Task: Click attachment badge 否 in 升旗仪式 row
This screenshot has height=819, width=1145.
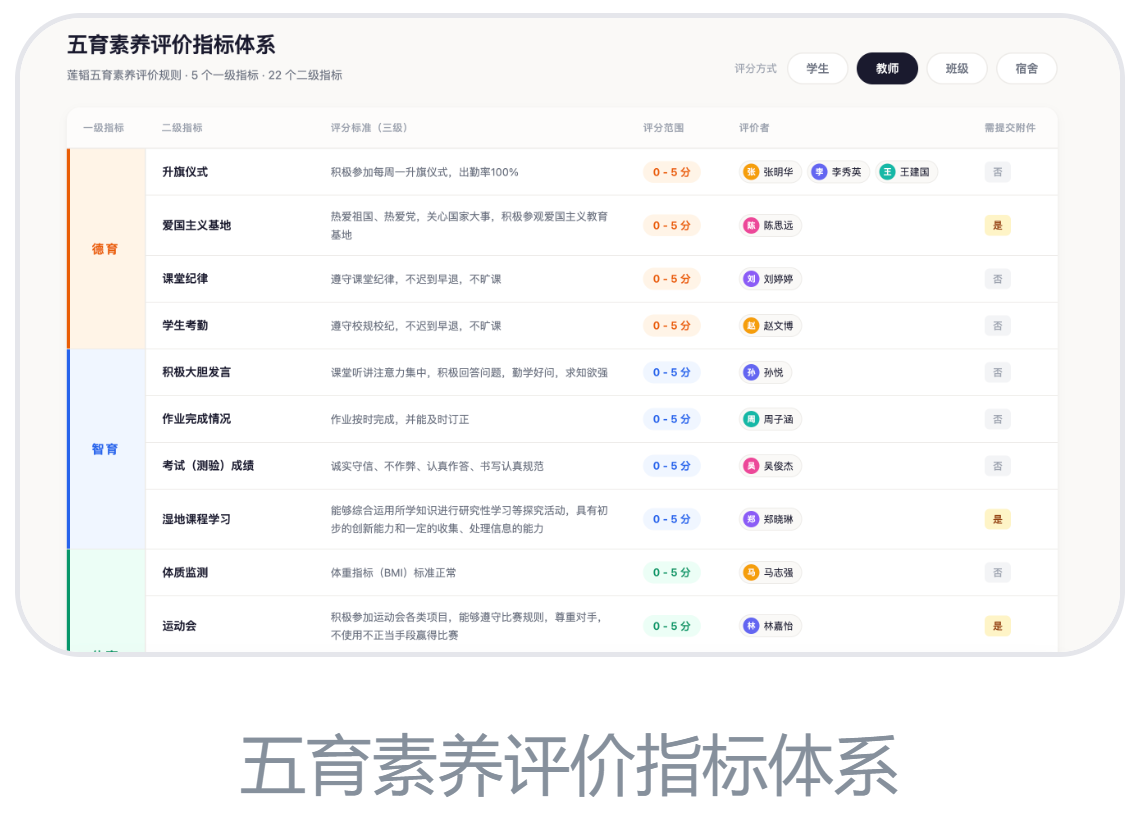Action: (x=997, y=172)
